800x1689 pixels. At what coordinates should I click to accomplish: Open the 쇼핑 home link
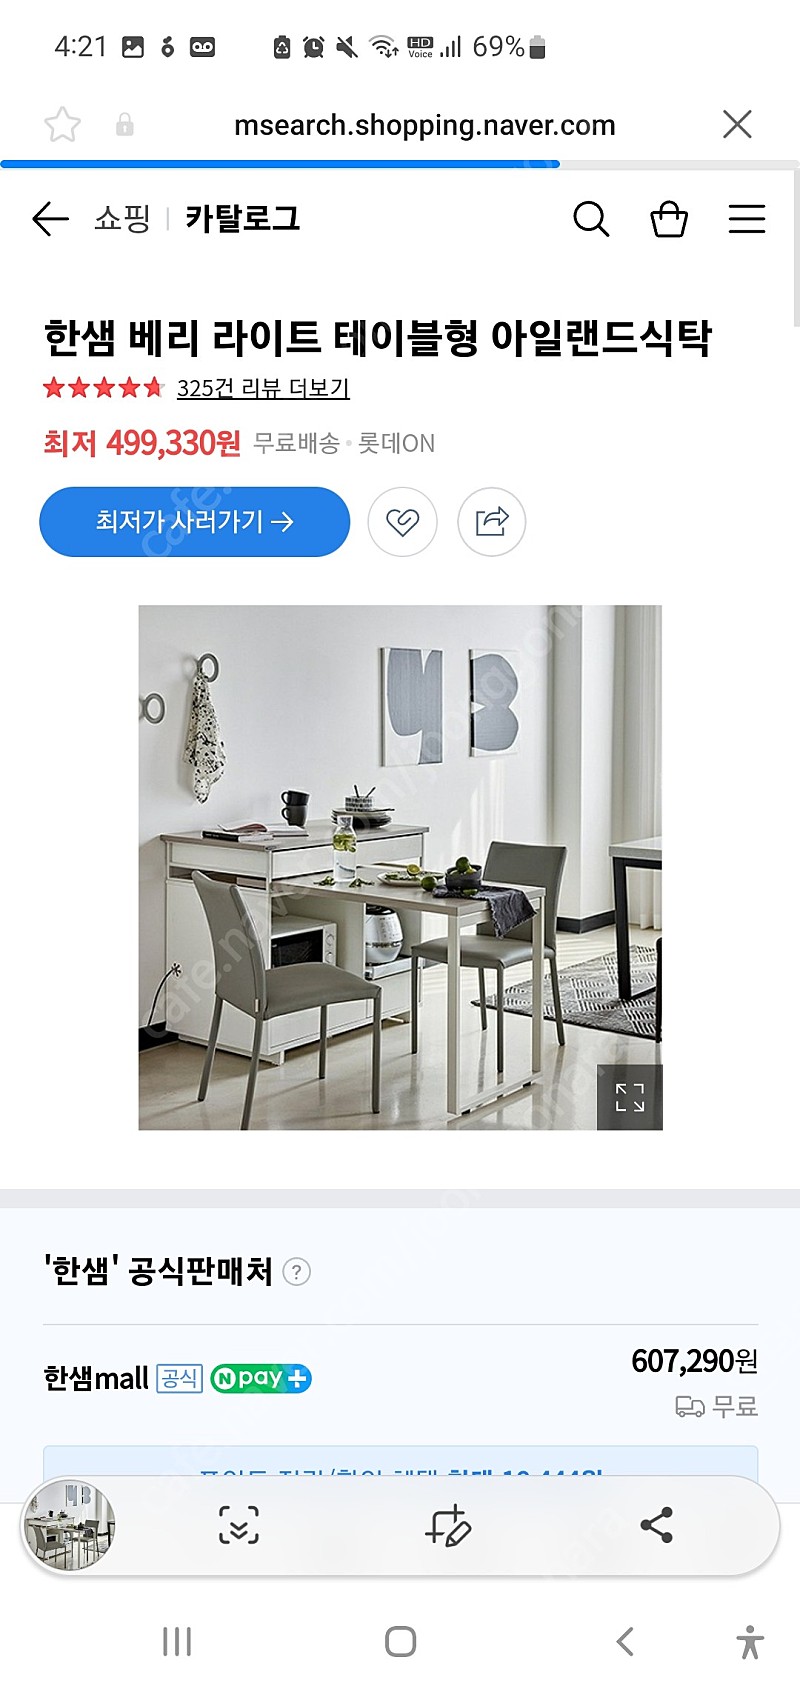pos(122,218)
